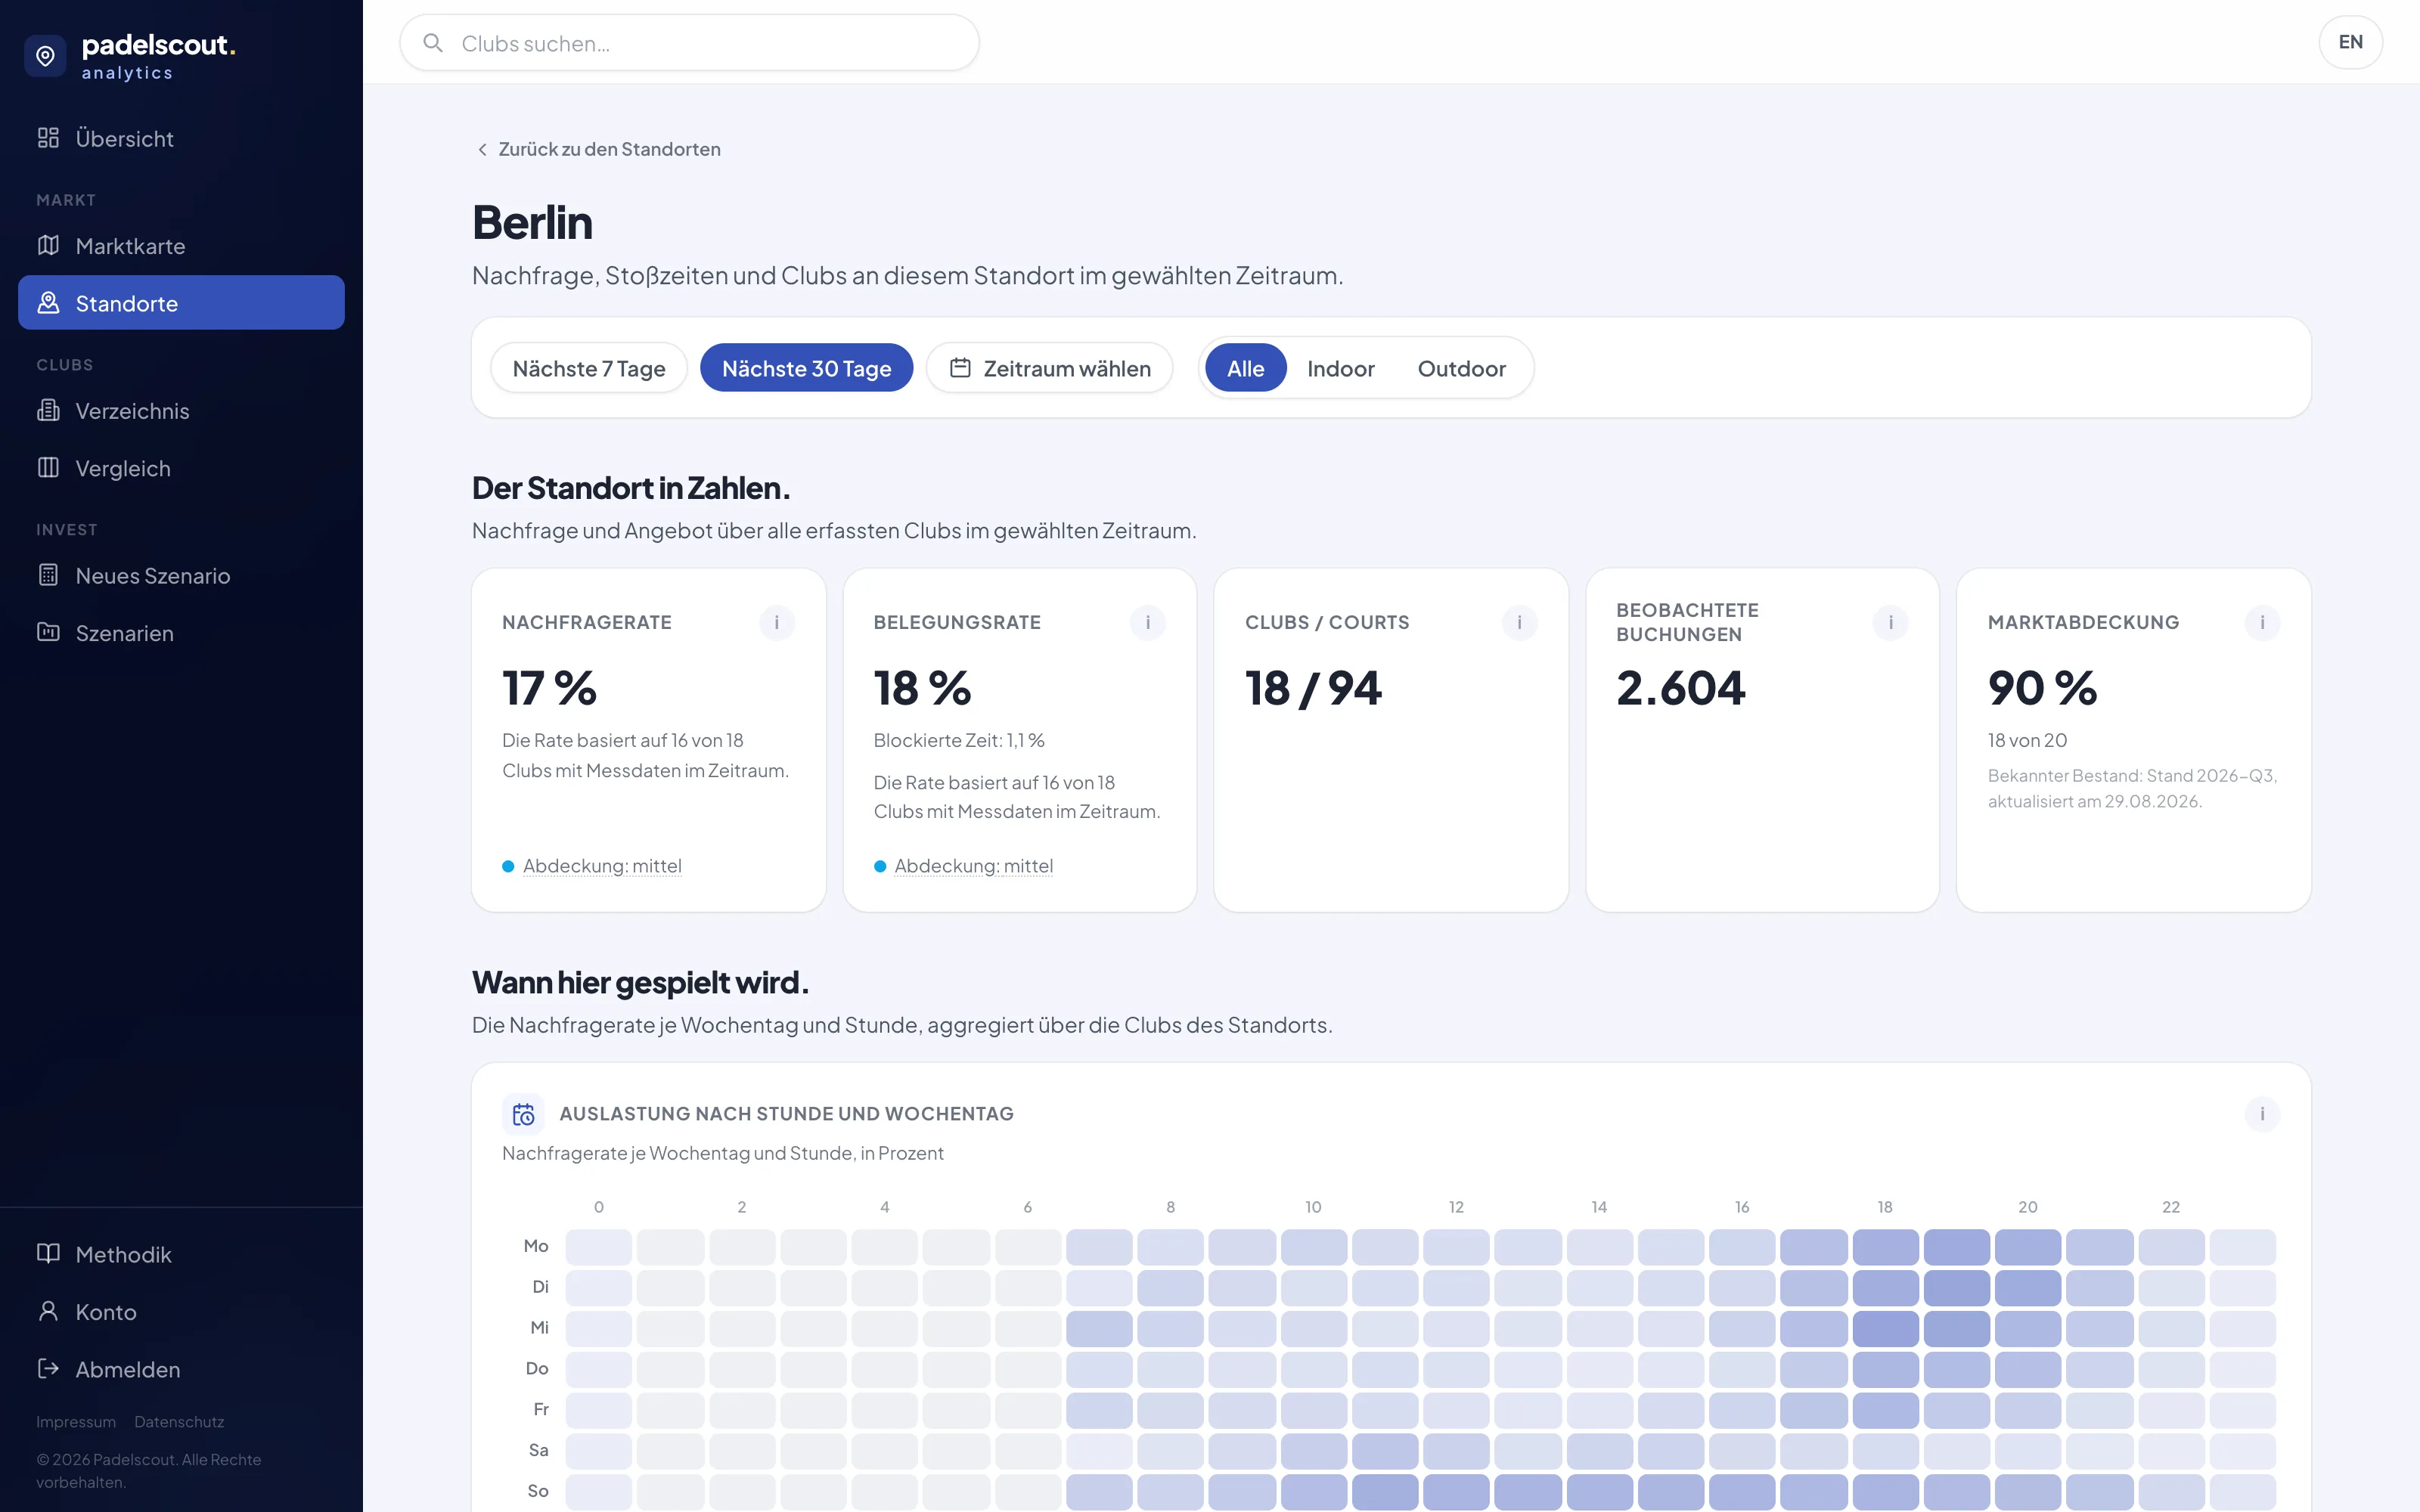The width and height of the screenshot is (2420, 1512).
Task: Navigate to the Verzeichnis page
Action: coord(181,410)
